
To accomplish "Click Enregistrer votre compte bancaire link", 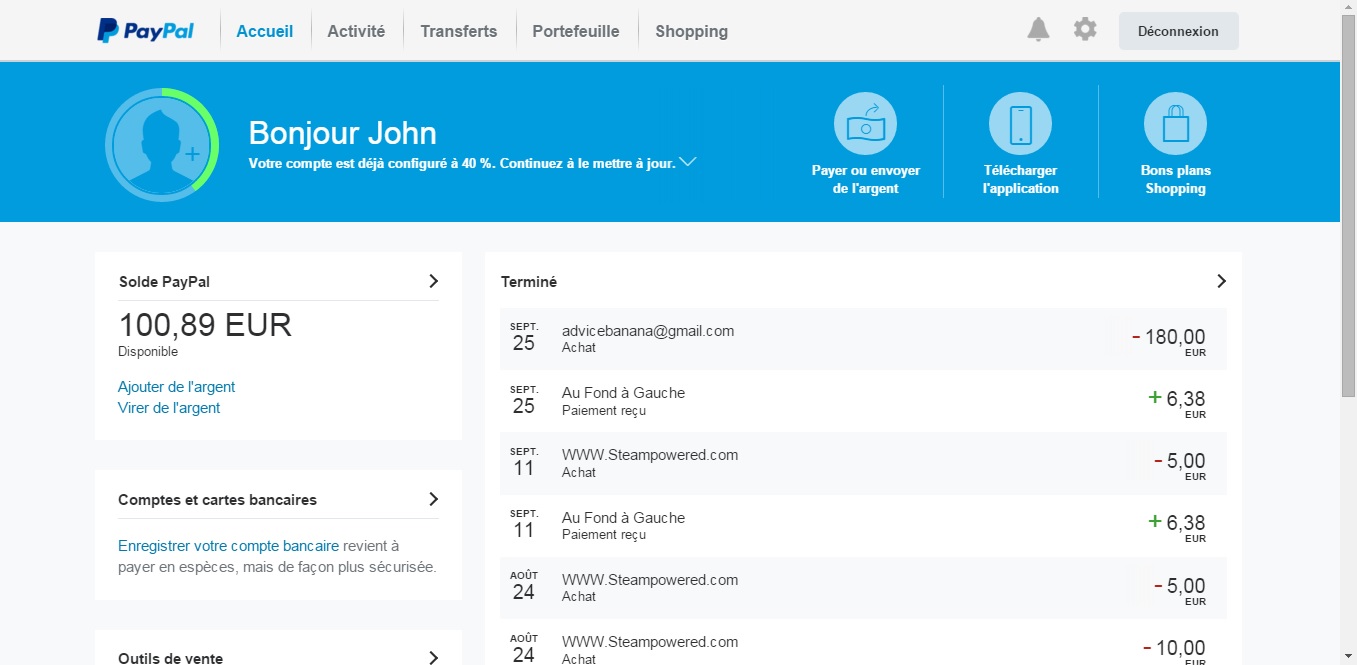I will (x=228, y=546).
